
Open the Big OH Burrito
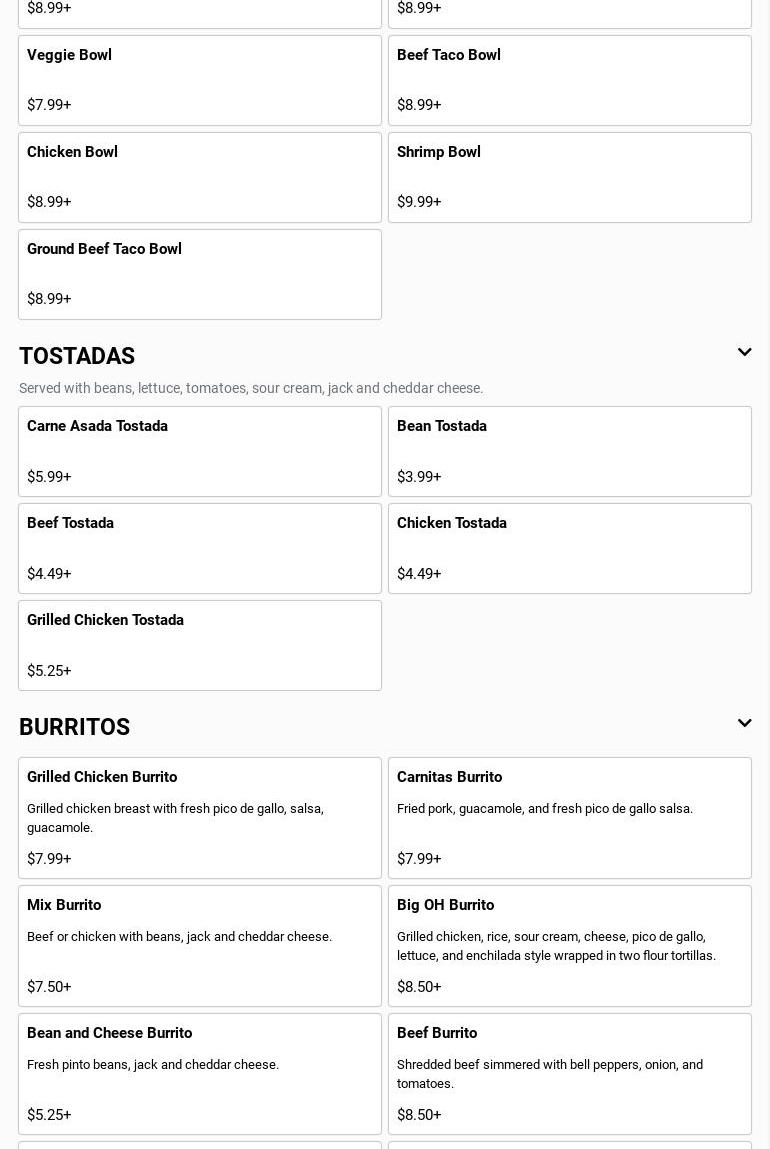click(570, 945)
